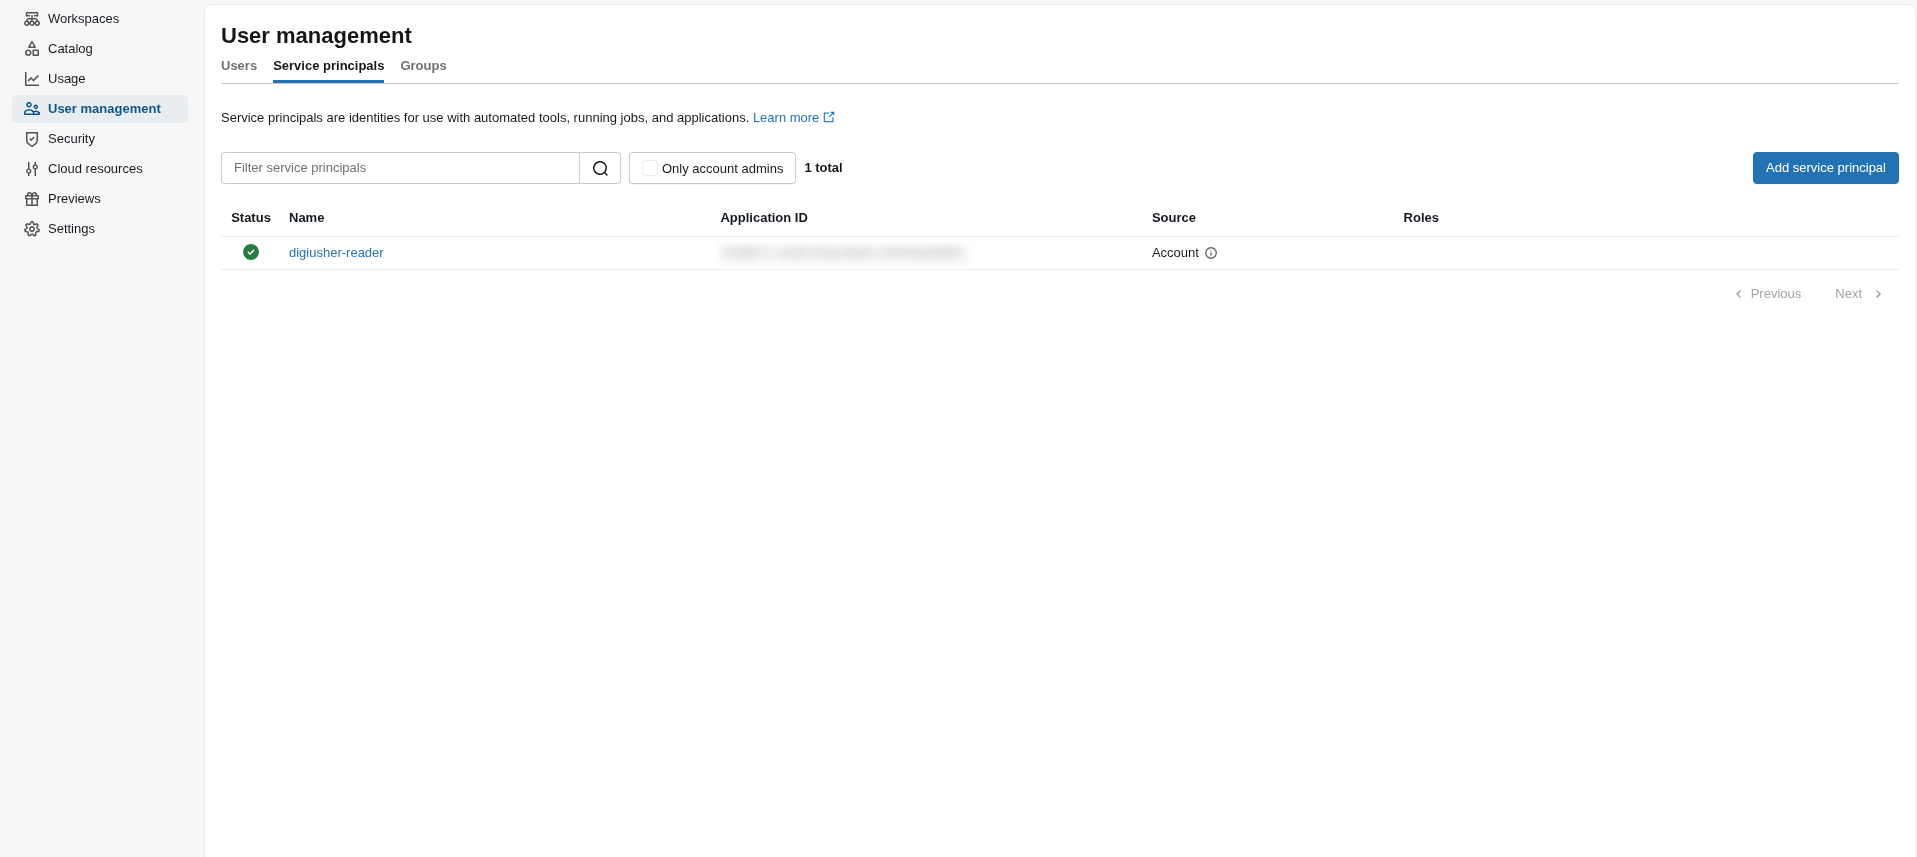Click the Catalog shapes icon
The image size is (1917, 857).
(32, 49)
